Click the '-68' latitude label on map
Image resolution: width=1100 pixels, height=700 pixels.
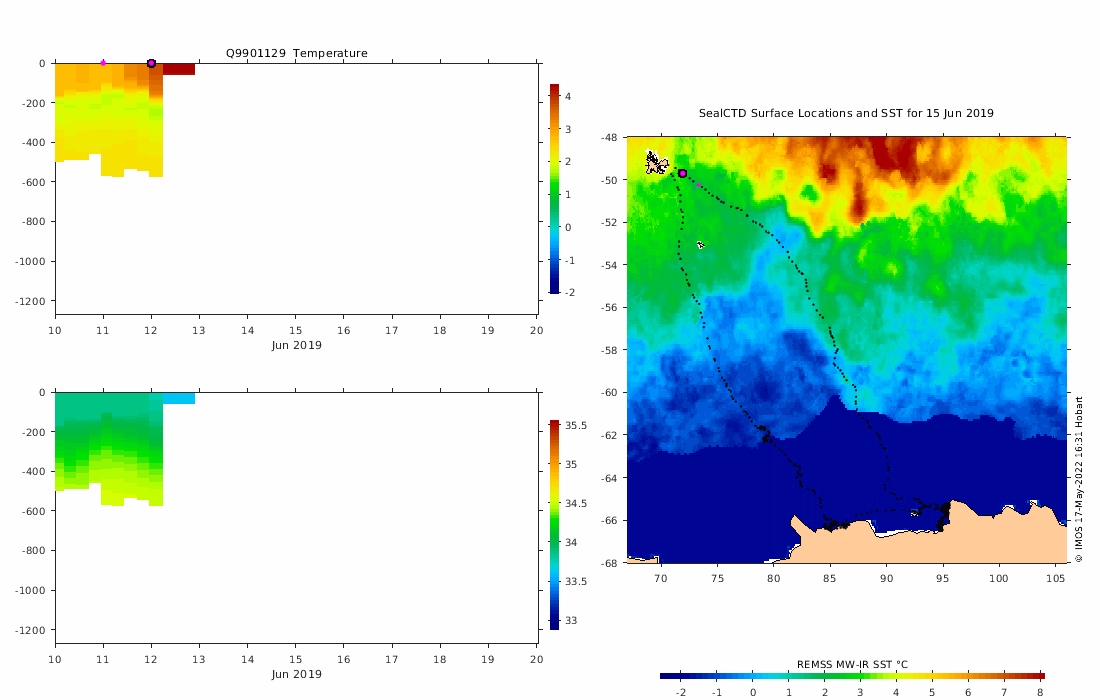pos(609,563)
